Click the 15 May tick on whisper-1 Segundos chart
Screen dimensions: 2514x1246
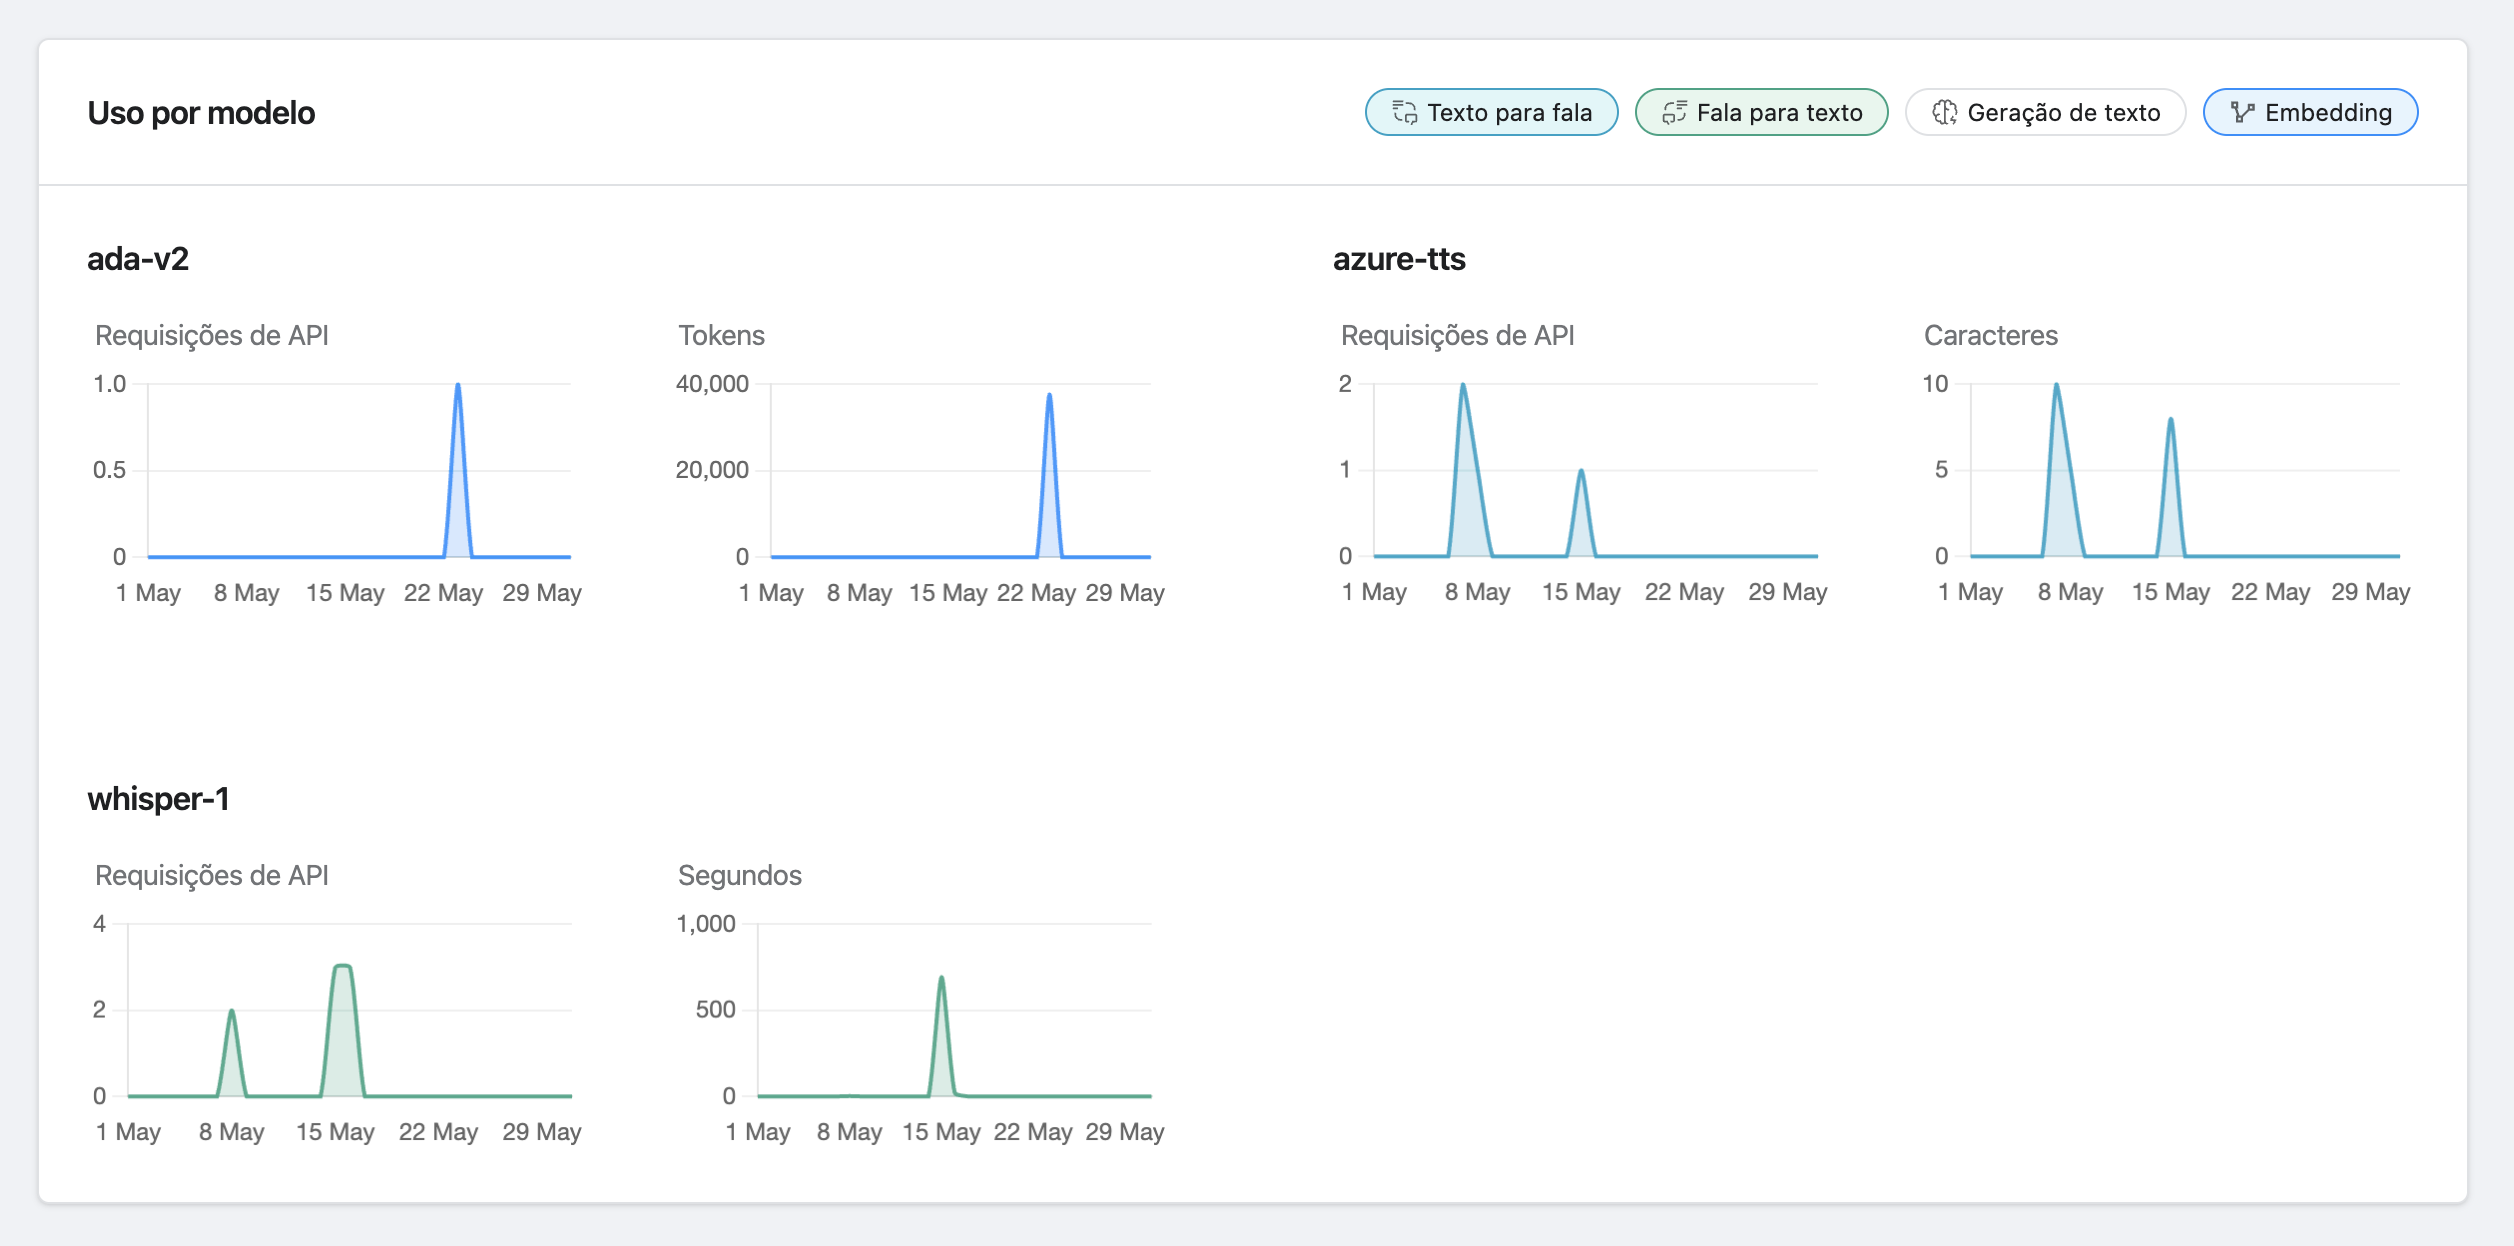pos(941,1132)
